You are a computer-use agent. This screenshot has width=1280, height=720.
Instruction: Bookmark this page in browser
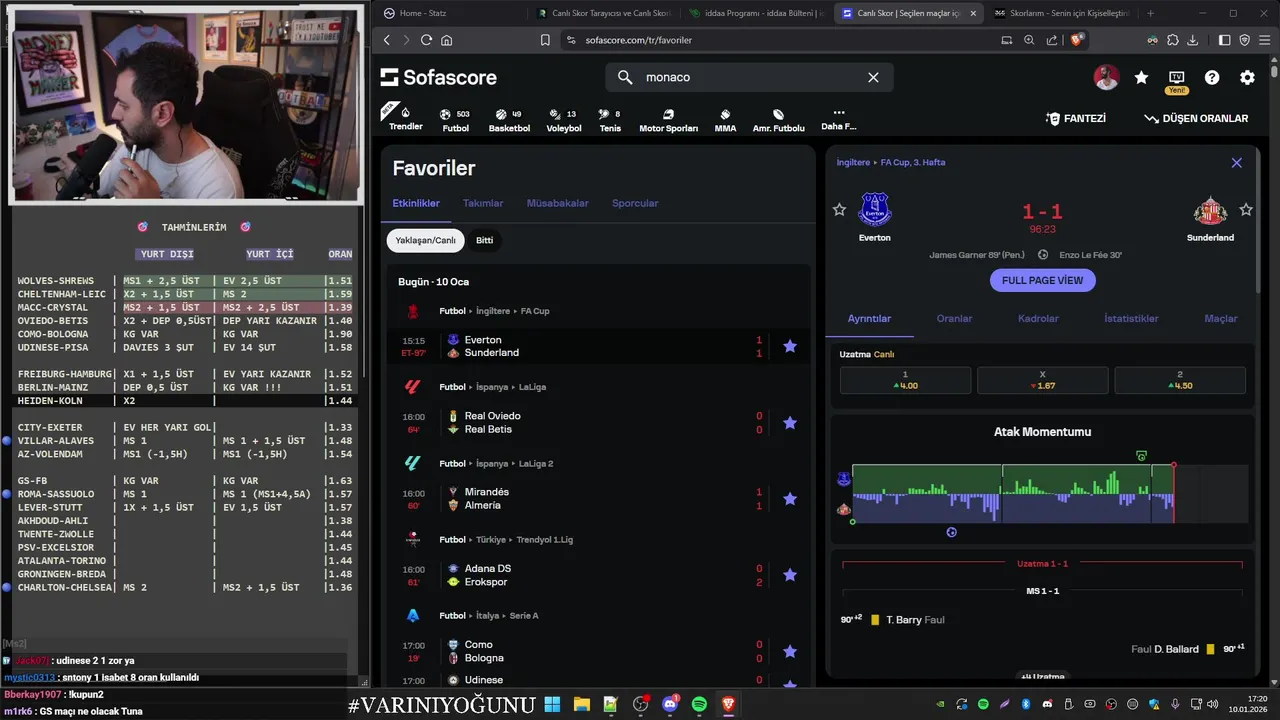tap(545, 40)
